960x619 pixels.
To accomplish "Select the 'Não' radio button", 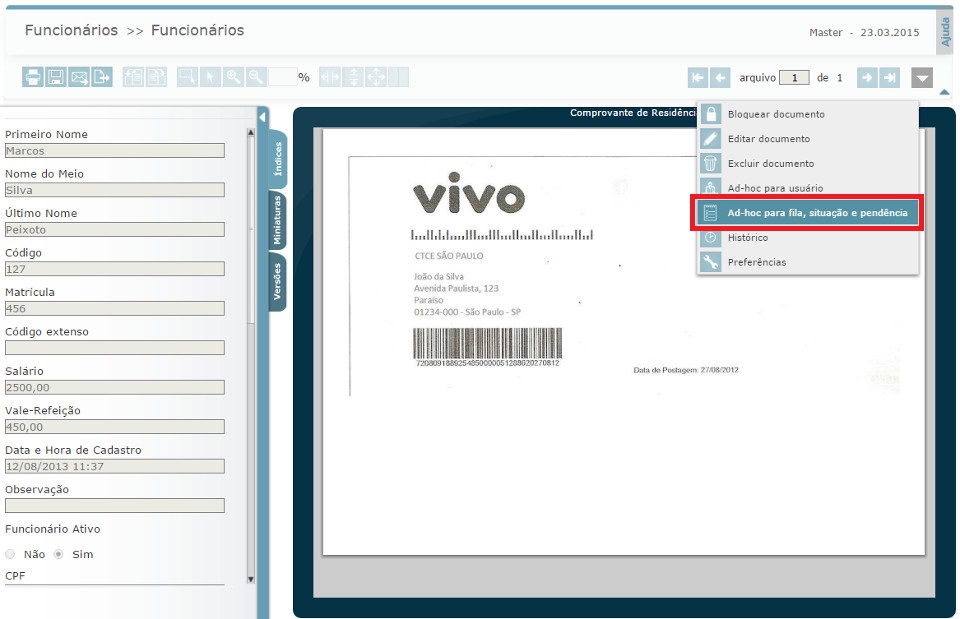I will pyautogui.click(x=11, y=554).
